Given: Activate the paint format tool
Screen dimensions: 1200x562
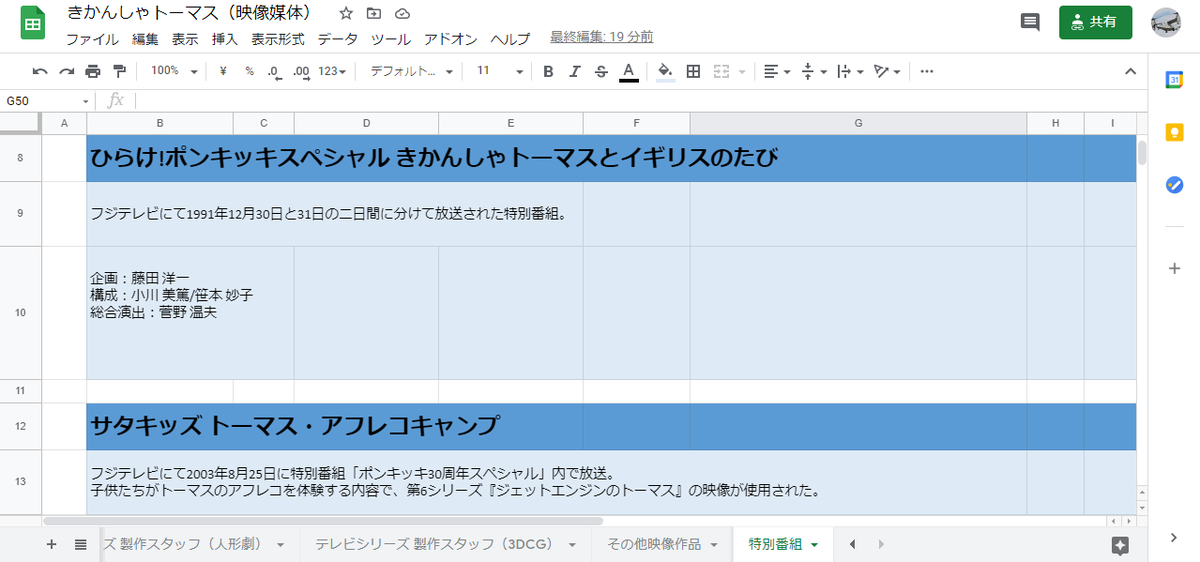Looking at the screenshot, I should (120, 71).
